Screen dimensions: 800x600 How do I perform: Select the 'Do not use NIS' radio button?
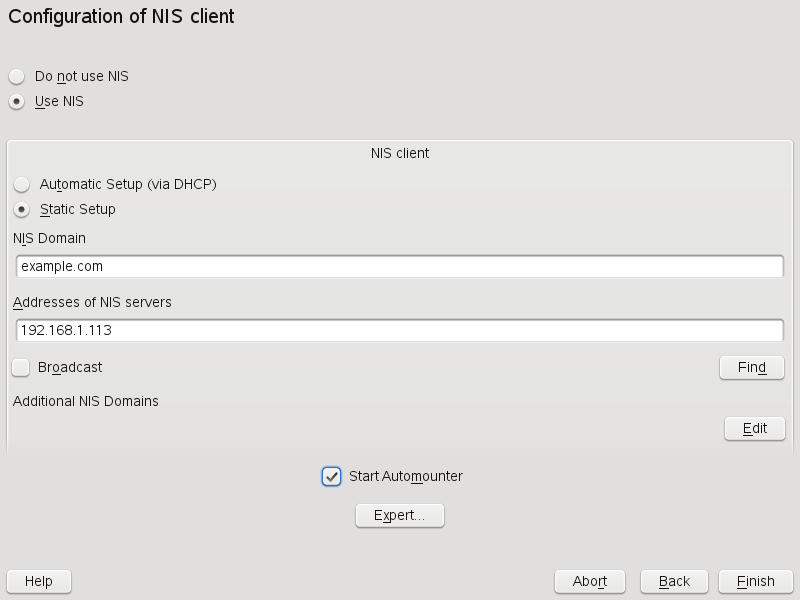[17, 76]
